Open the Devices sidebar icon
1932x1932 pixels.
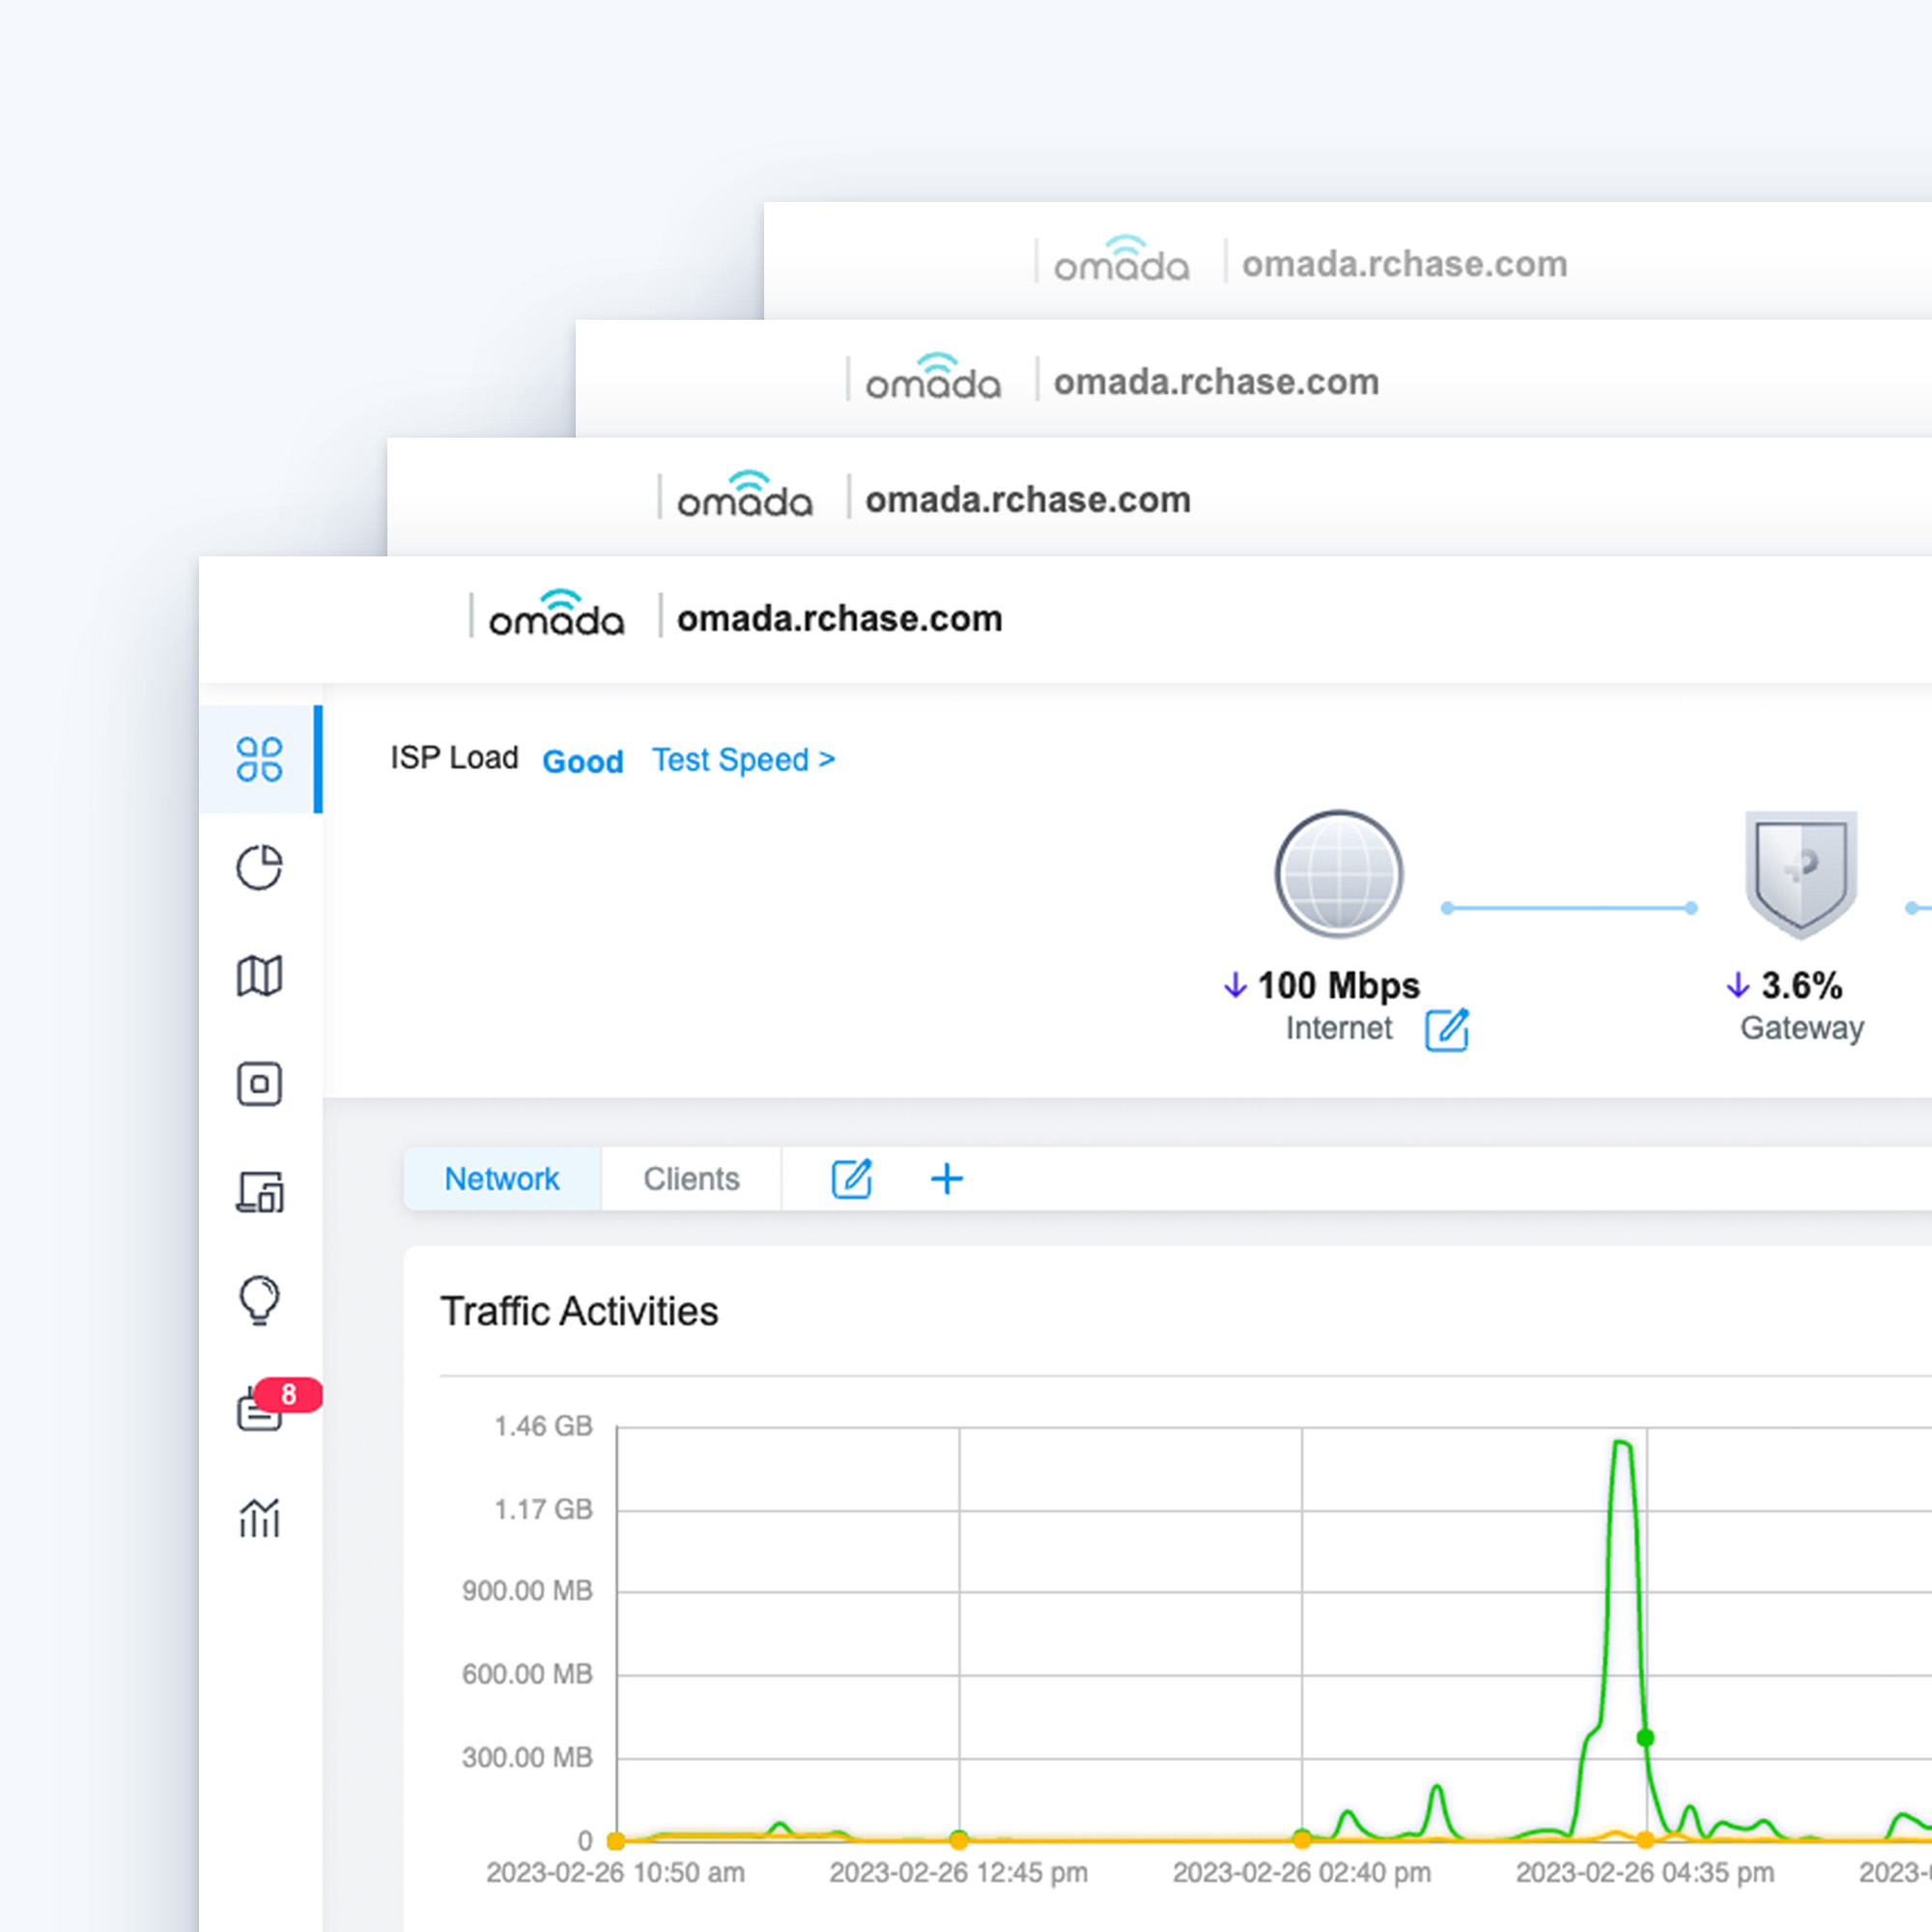coord(259,1084)
